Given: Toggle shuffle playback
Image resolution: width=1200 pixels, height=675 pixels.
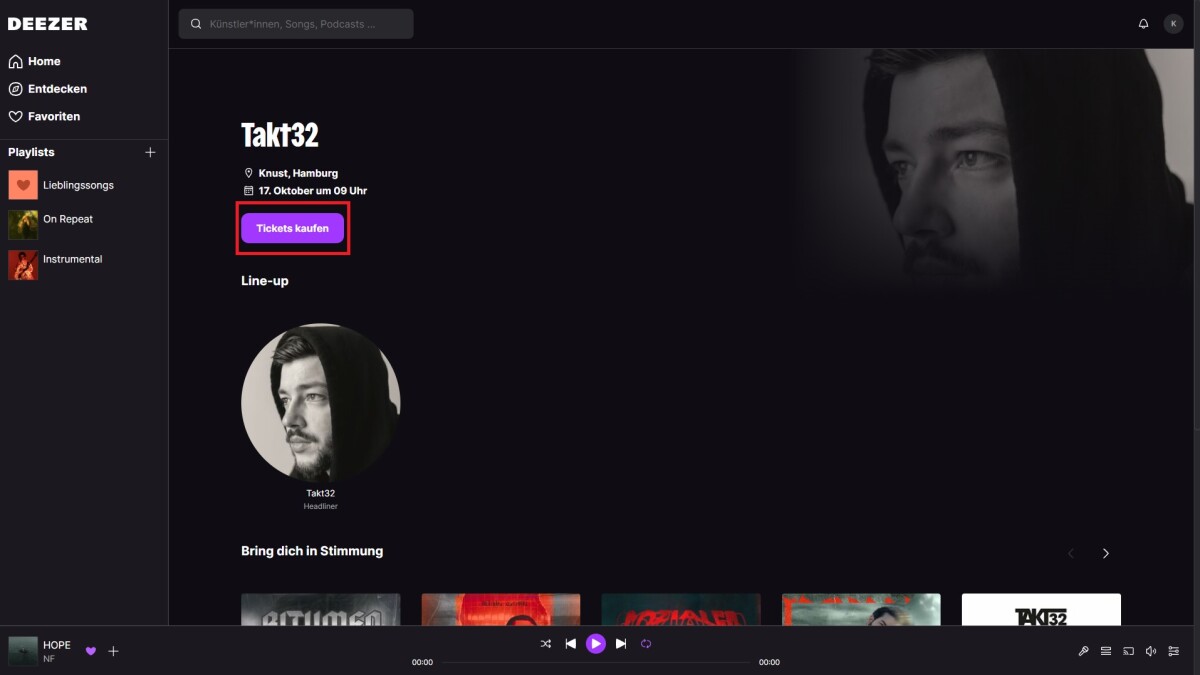Looking at the screenshot, I should (546, 644).
